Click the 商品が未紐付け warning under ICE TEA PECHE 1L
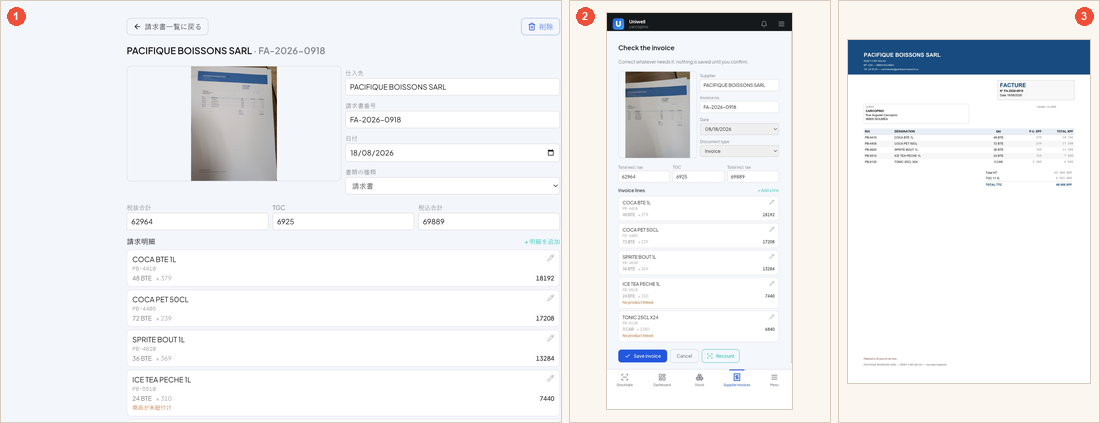Image resolution: width=1100 pixels, height=423 pixels. [152, 408]
